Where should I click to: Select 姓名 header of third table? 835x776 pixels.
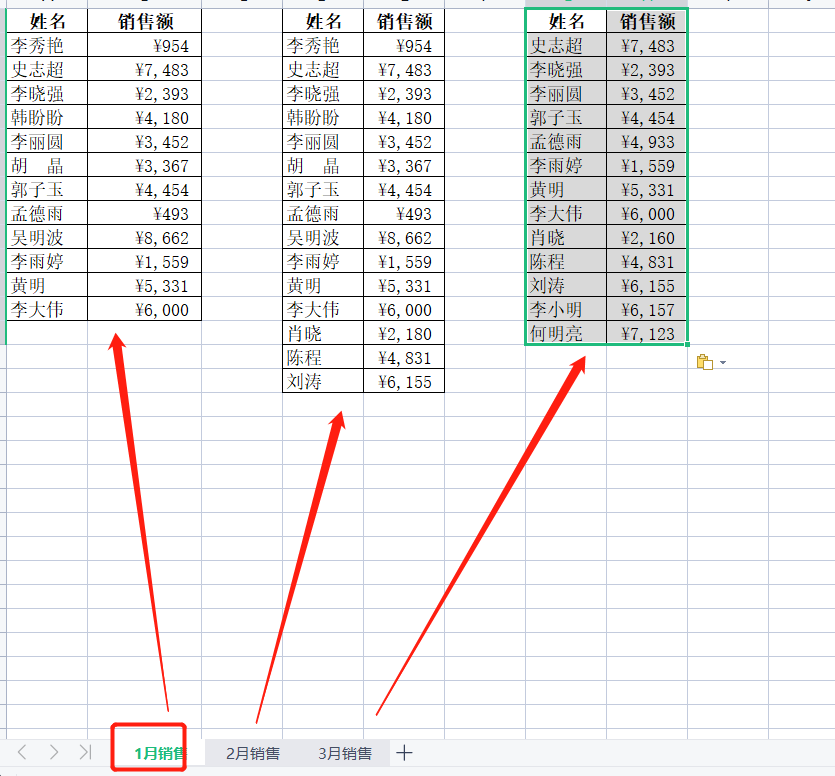[566, 21]
